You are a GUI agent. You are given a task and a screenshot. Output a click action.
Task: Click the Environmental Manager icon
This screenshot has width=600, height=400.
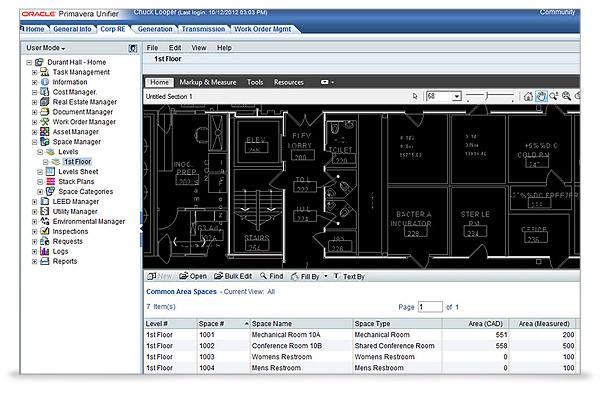(x=45, y=221)
